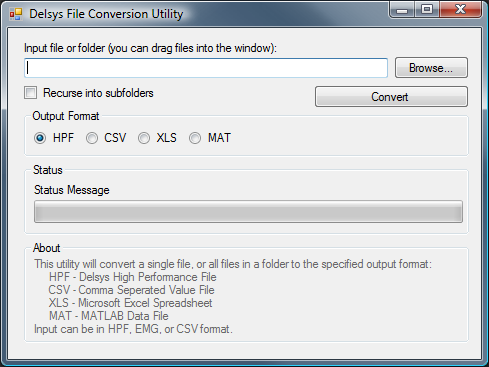Click the 'HPF - Delsys High Performance File' line
Image resolution: width=489 pixels, height=367 pixels.
coord(133,277)
